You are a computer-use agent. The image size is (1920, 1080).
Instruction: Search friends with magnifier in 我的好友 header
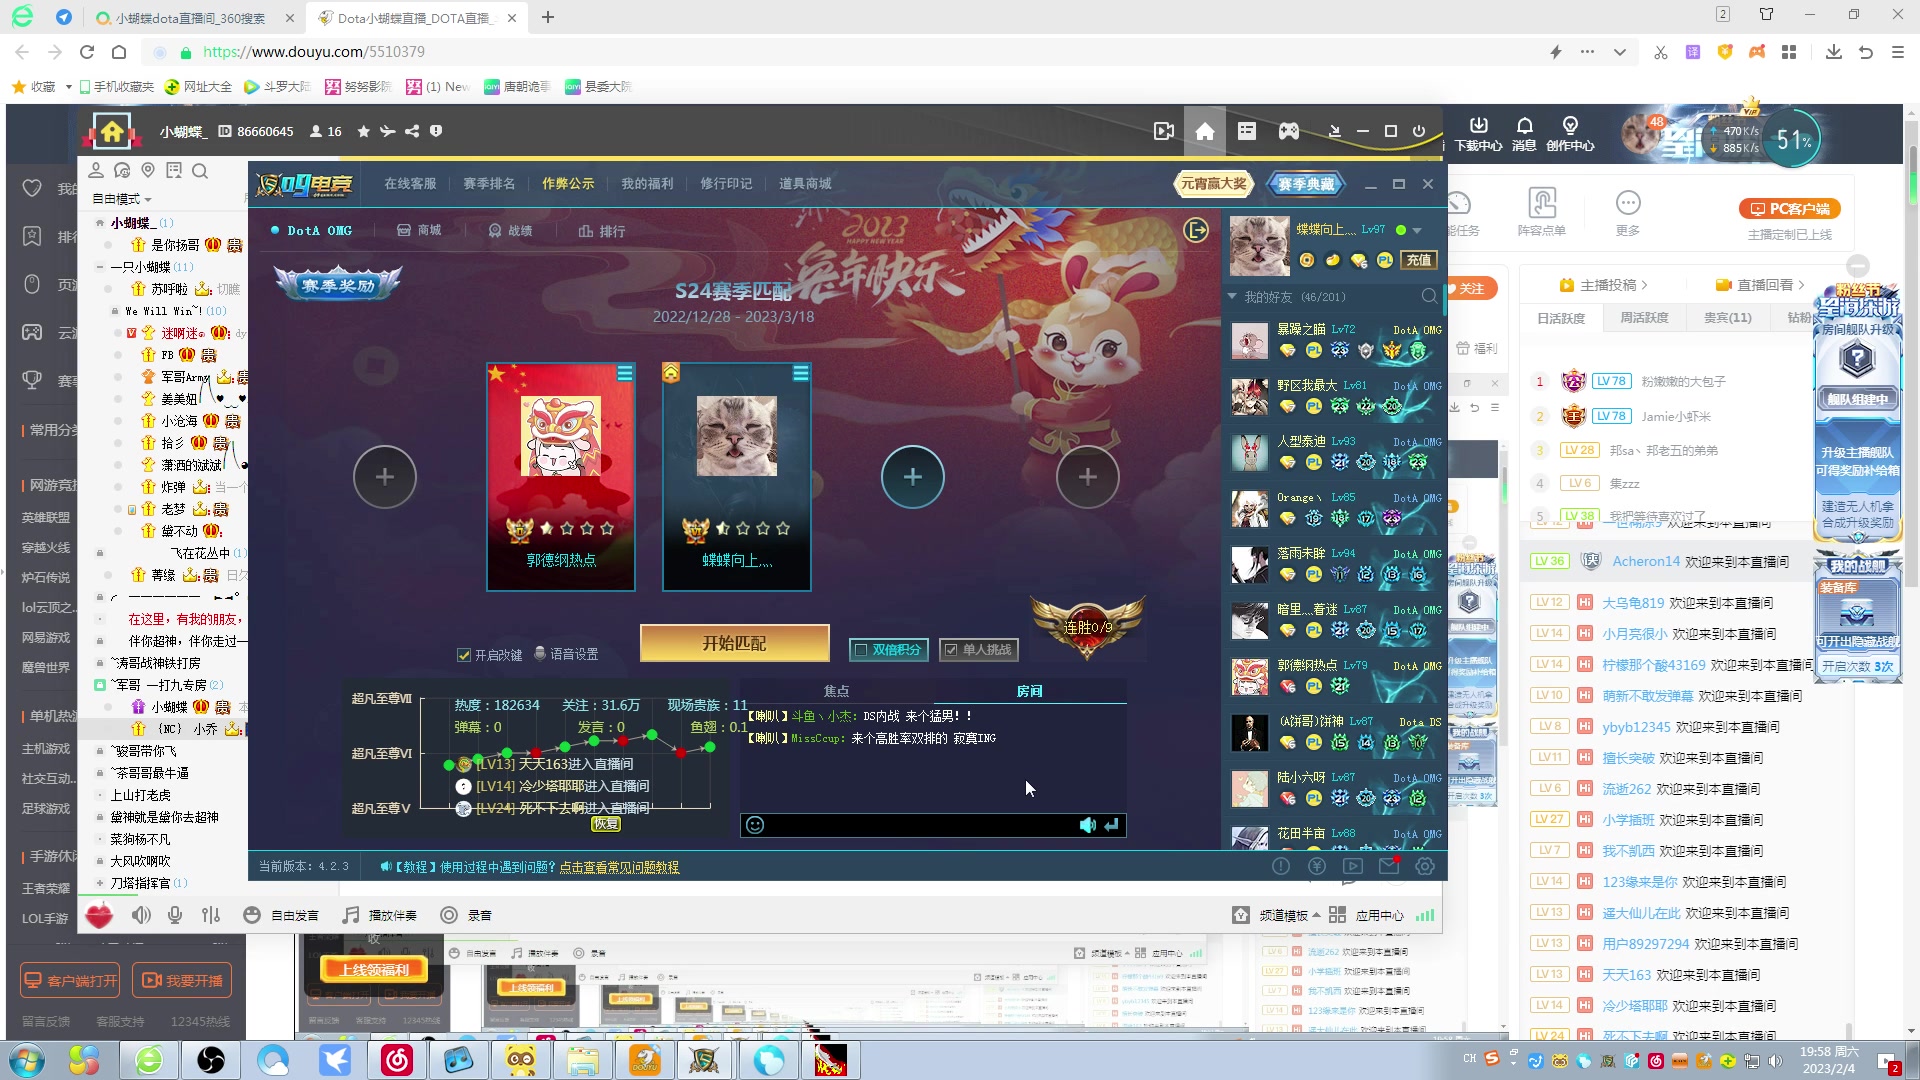pyautogui.click(x=1429, y=296)
